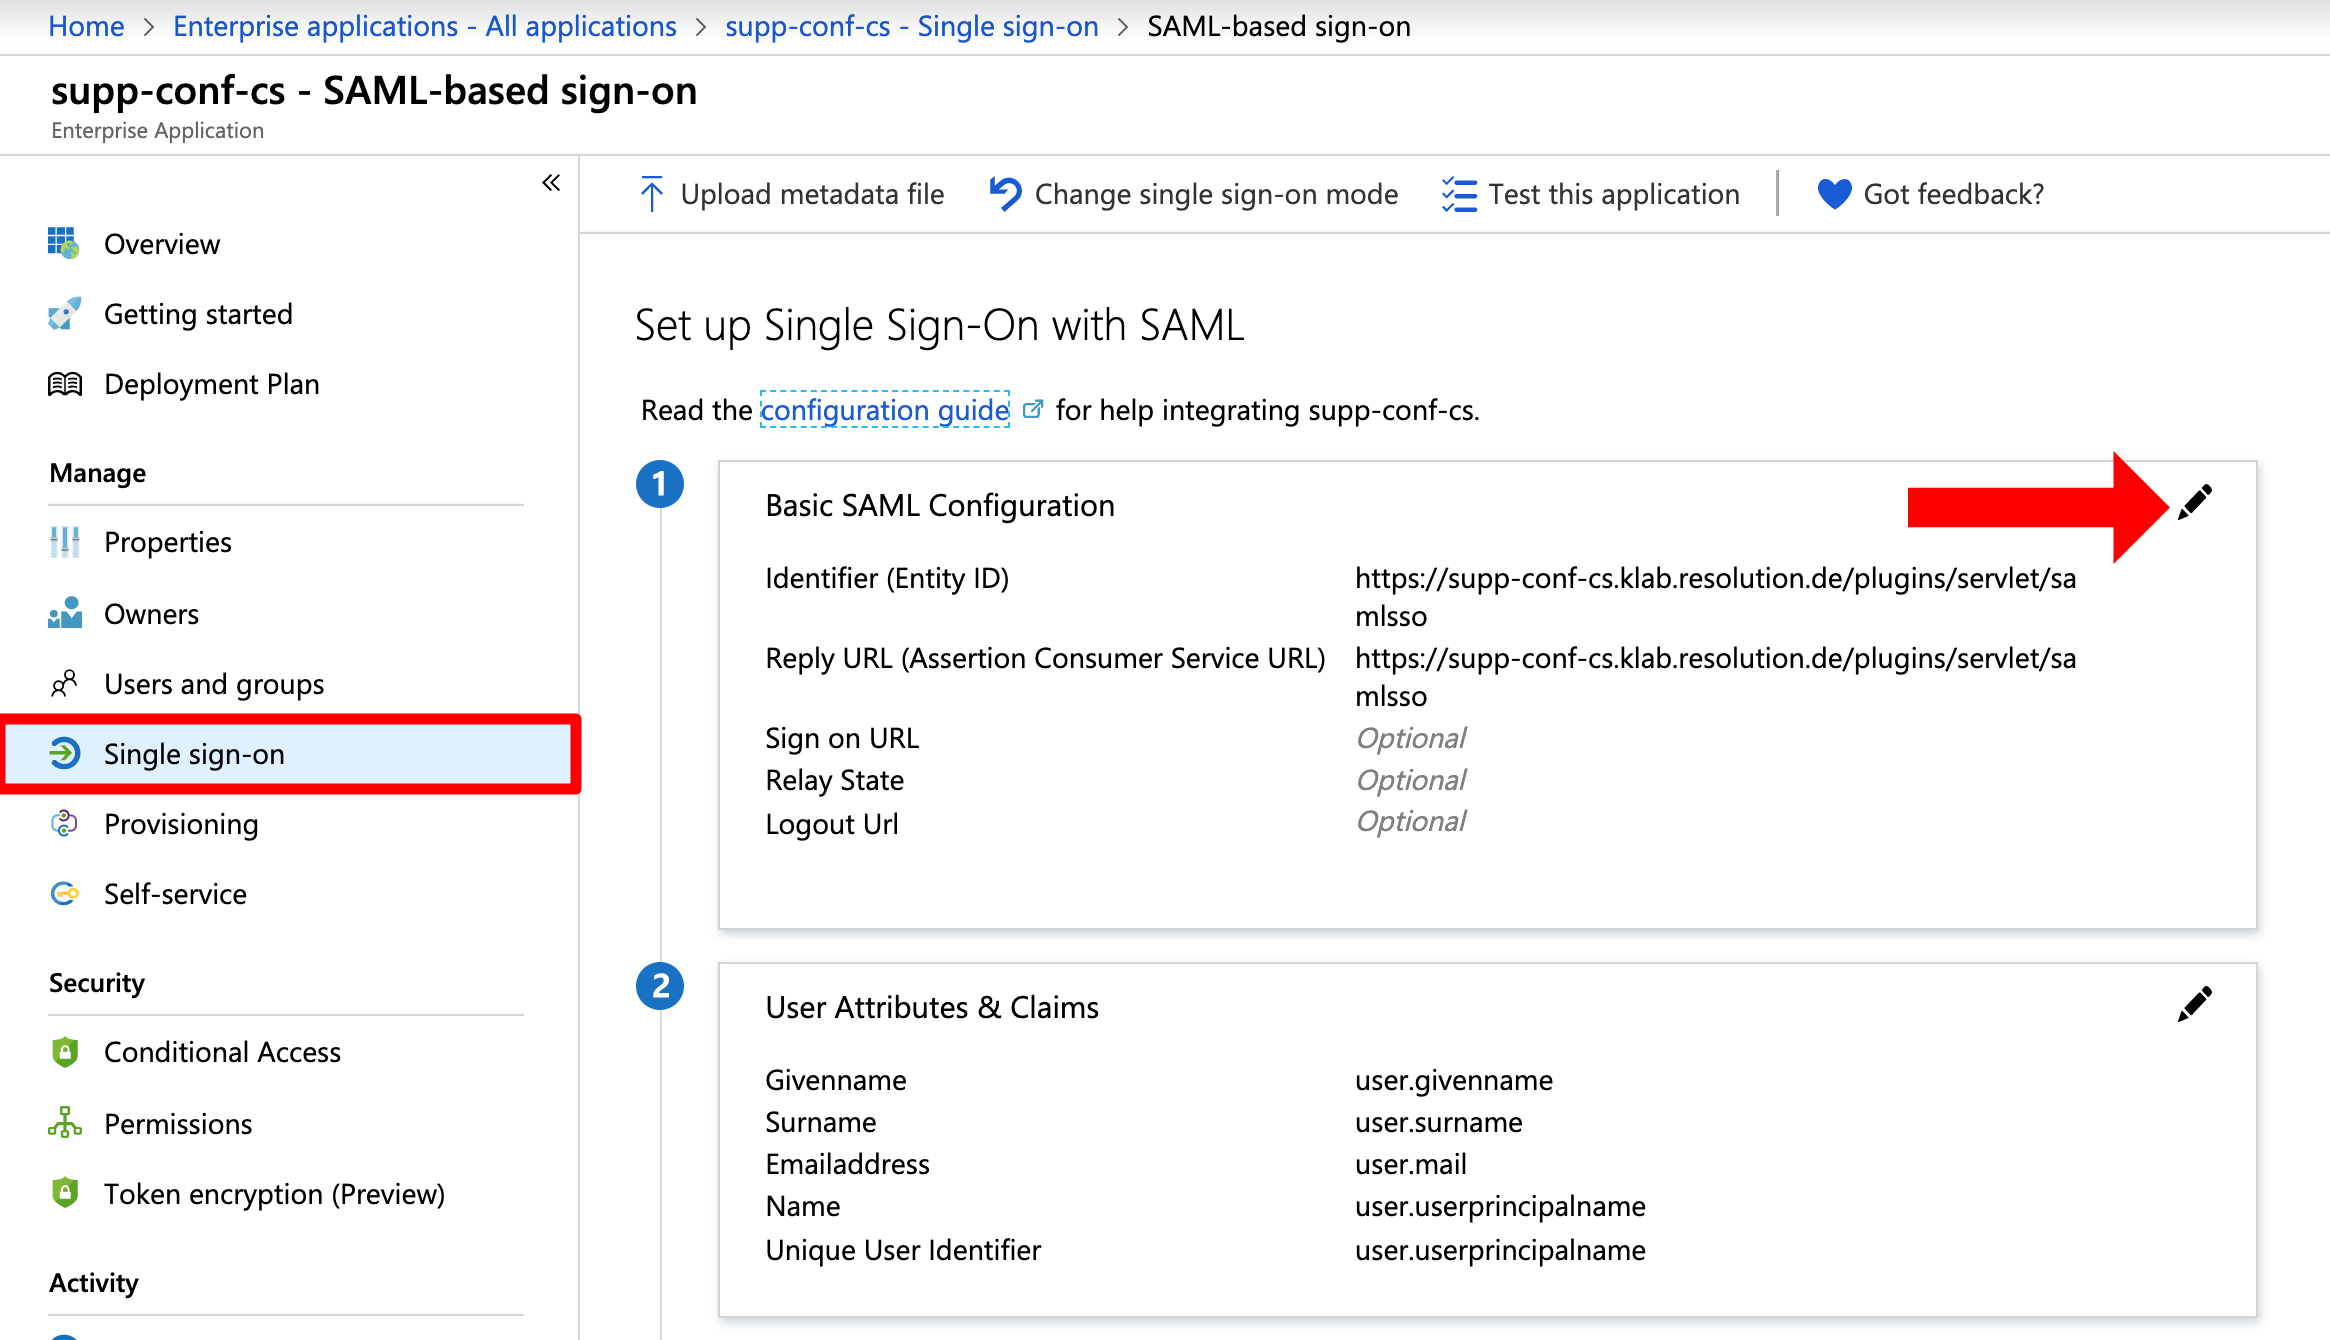Select the Users and groups icon
Screen dimensions: 2330x1340
tap(64, 684)
